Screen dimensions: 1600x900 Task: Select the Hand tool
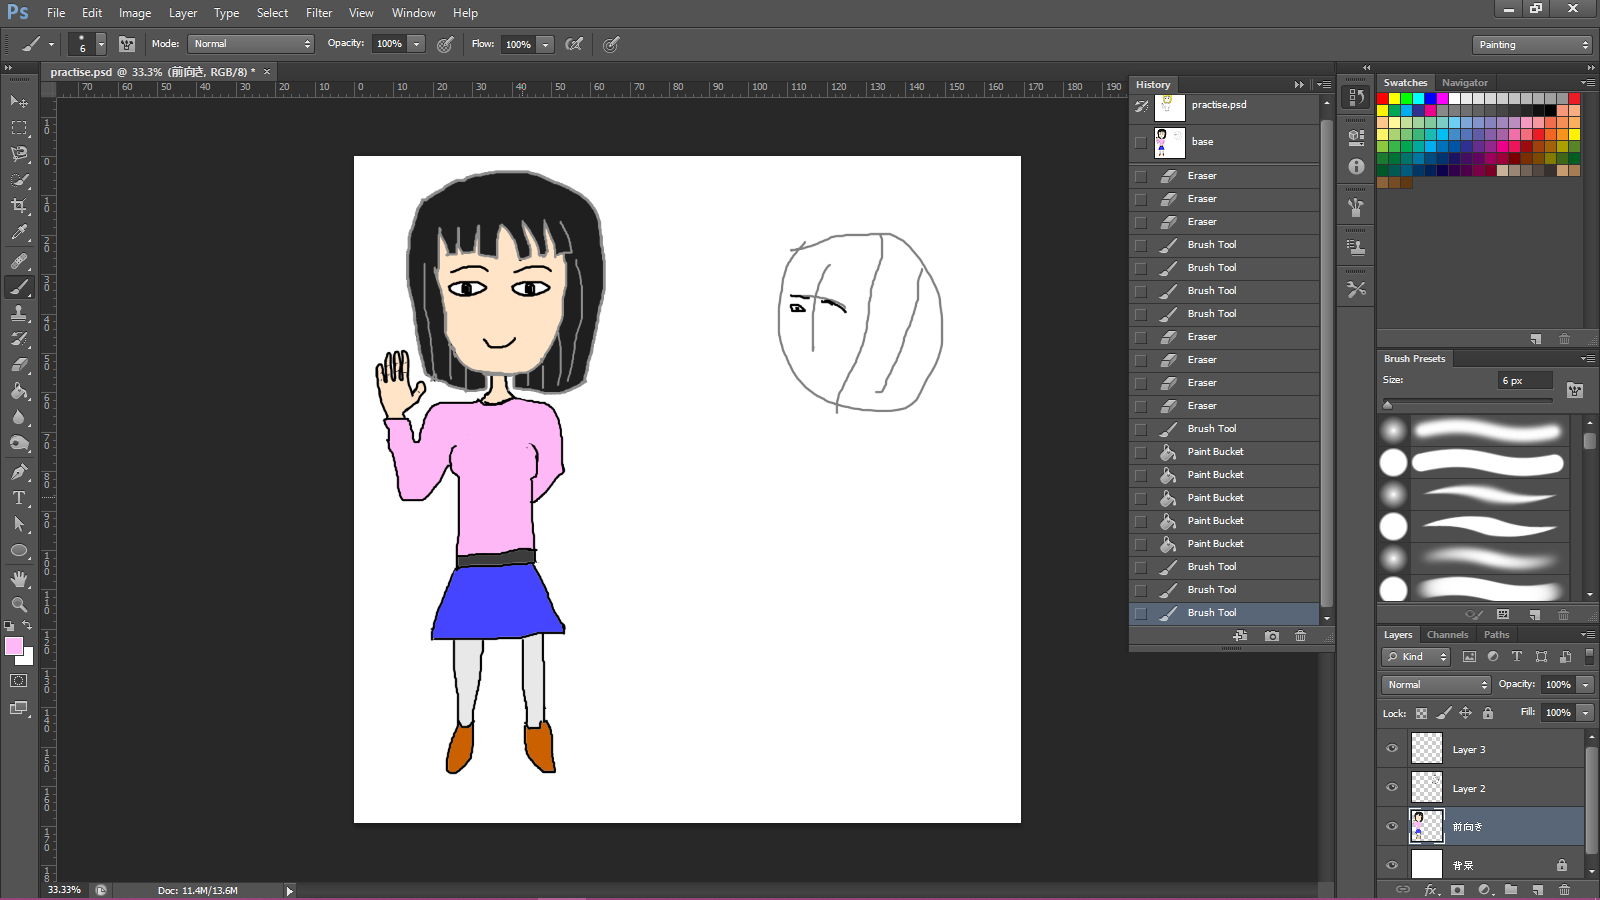tap(19, 579)
